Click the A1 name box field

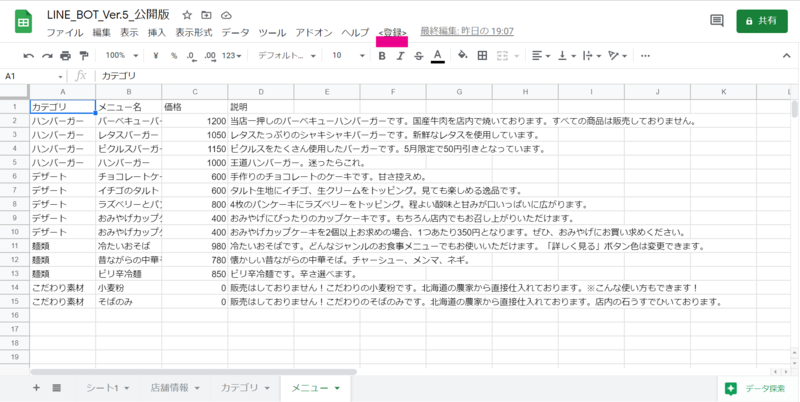pos(33,77)
